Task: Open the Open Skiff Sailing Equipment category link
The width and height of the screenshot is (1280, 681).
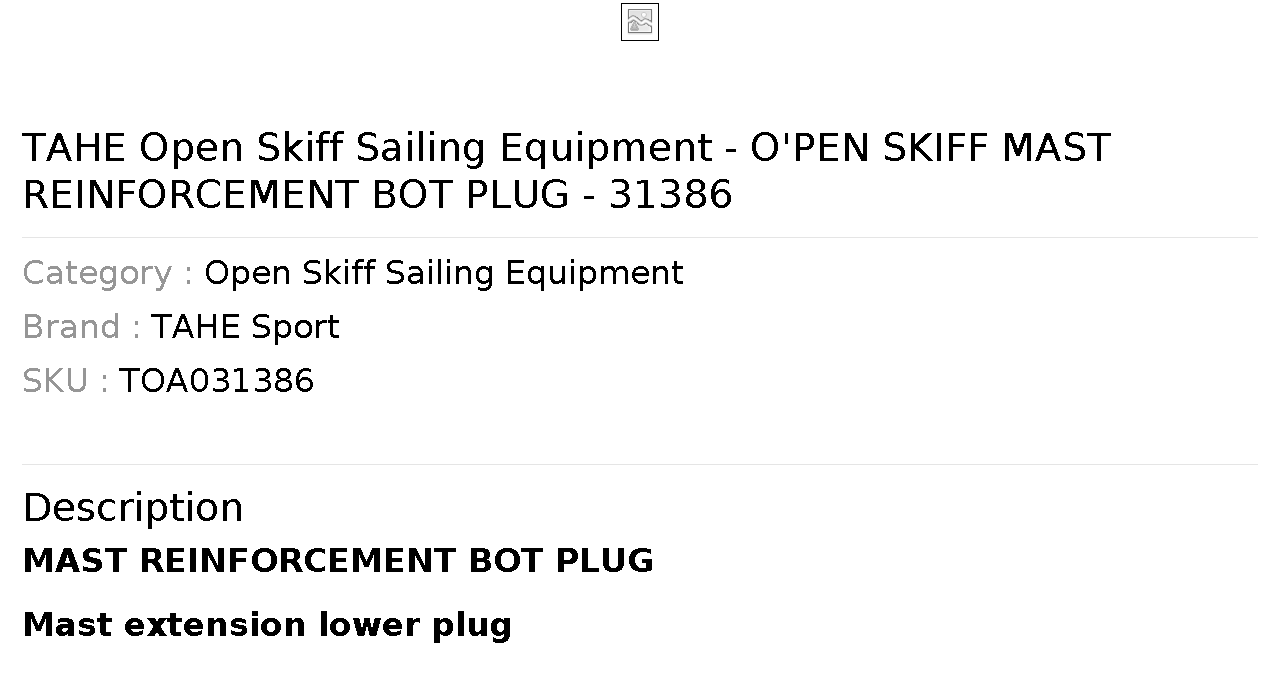Action: click(444, 273)
